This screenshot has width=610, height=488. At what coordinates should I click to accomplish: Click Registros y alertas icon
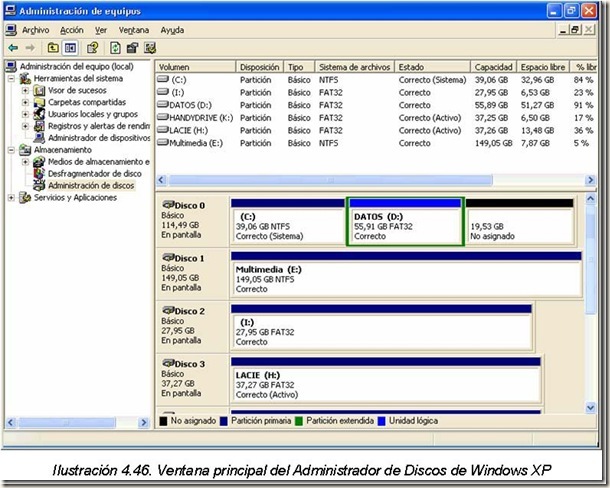click(39, 126)
